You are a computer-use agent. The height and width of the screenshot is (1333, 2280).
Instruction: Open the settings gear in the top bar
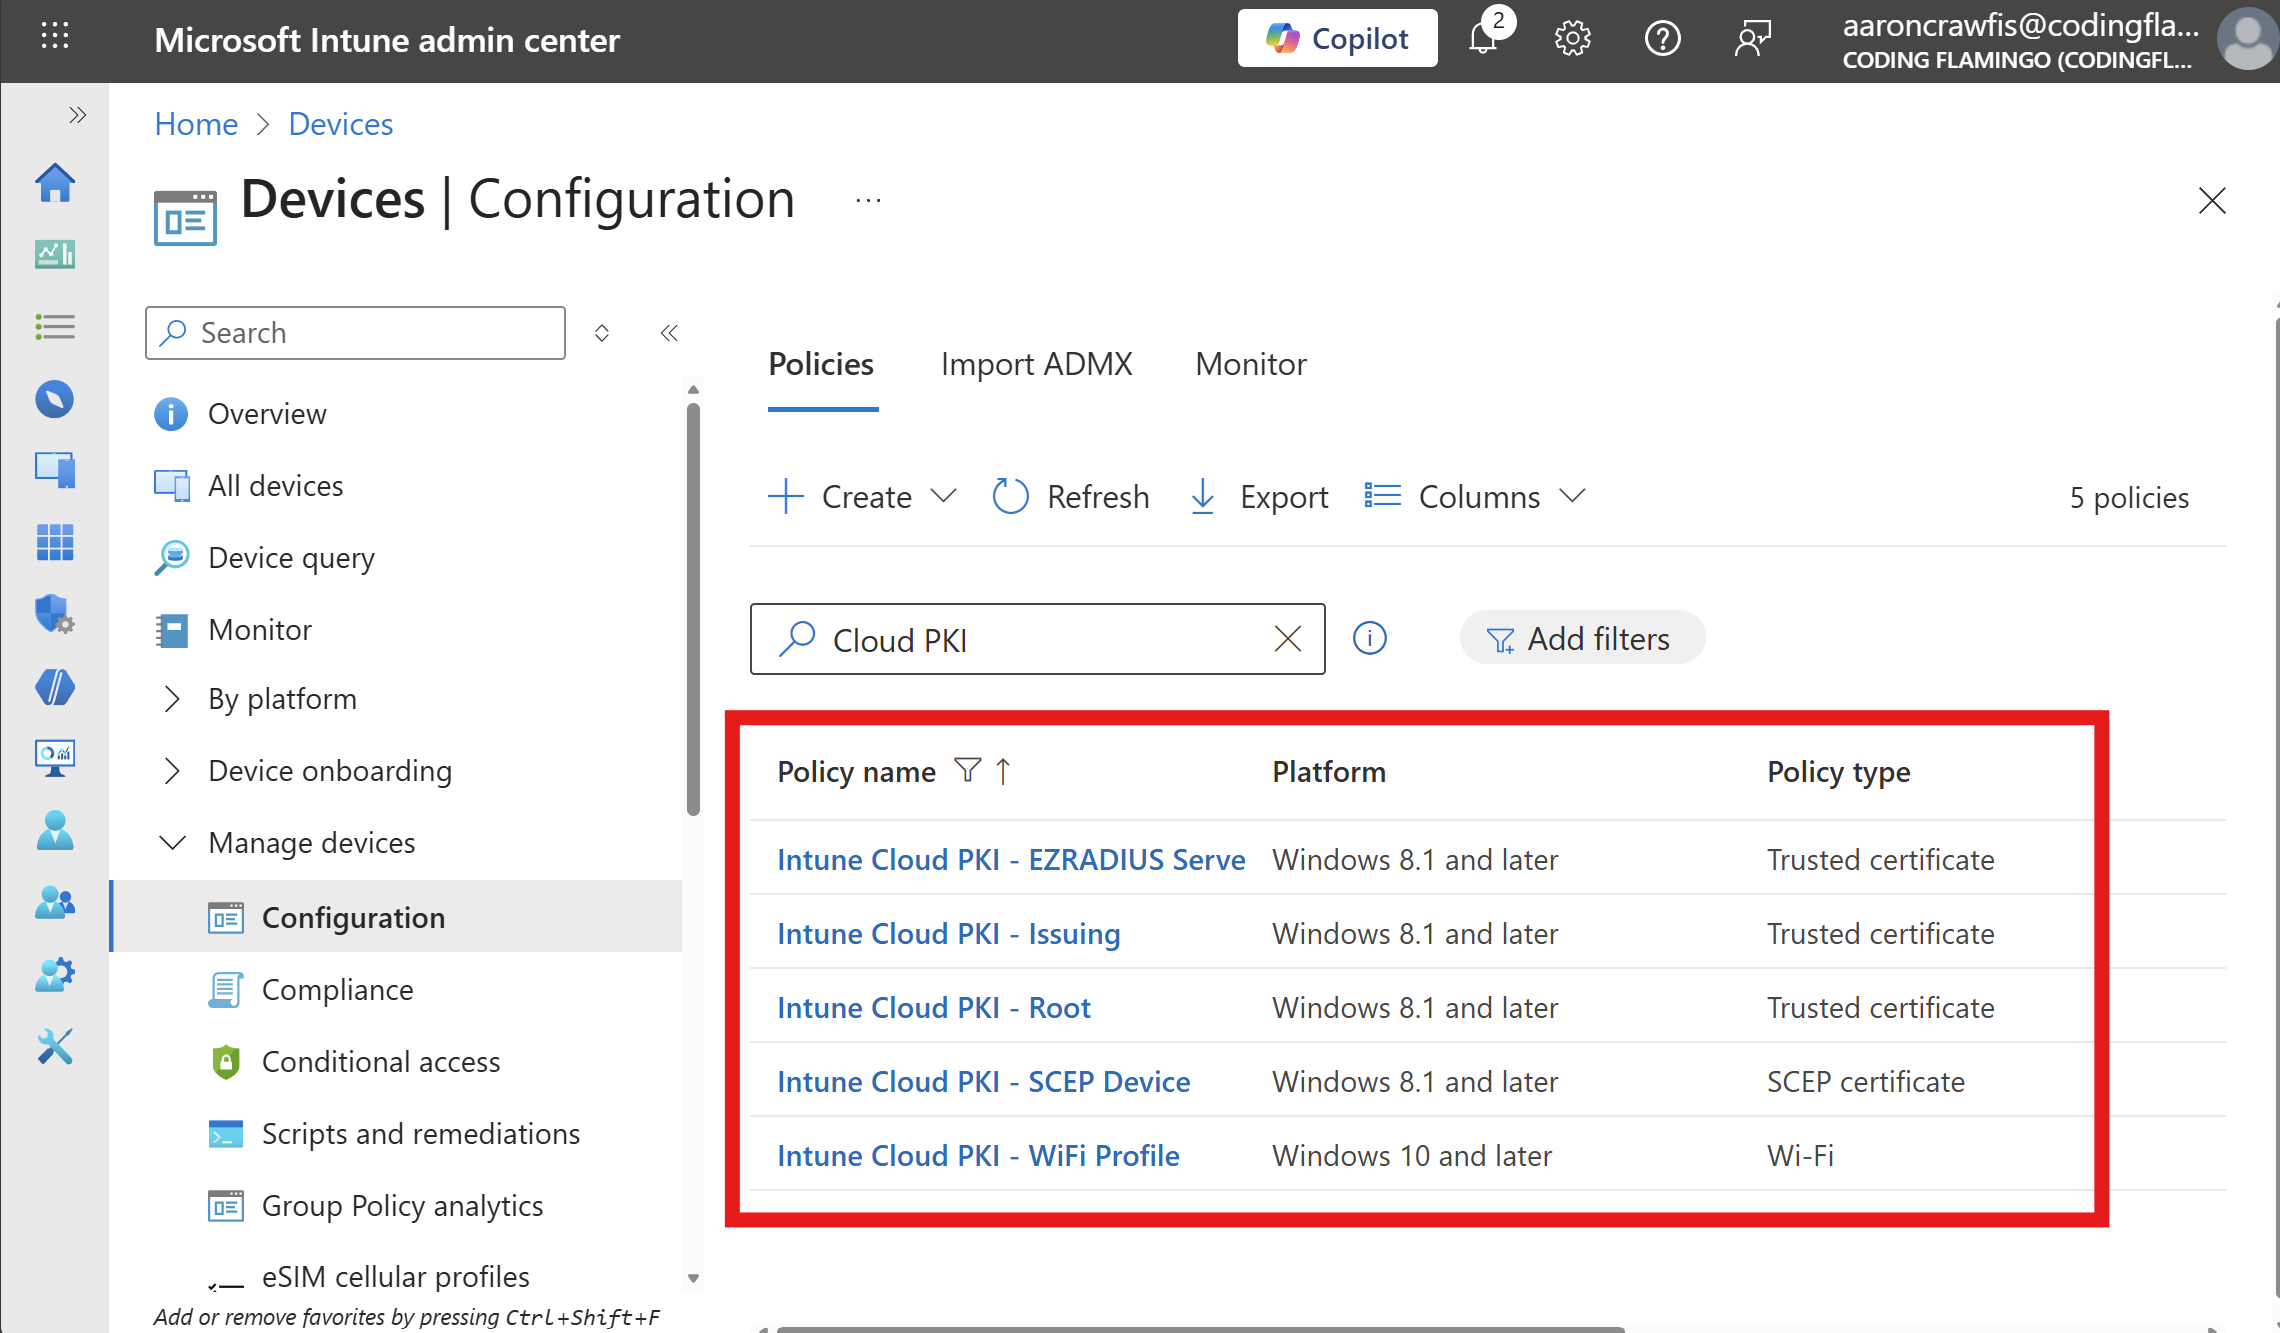pyautogui.click(x=1572, y=38)
